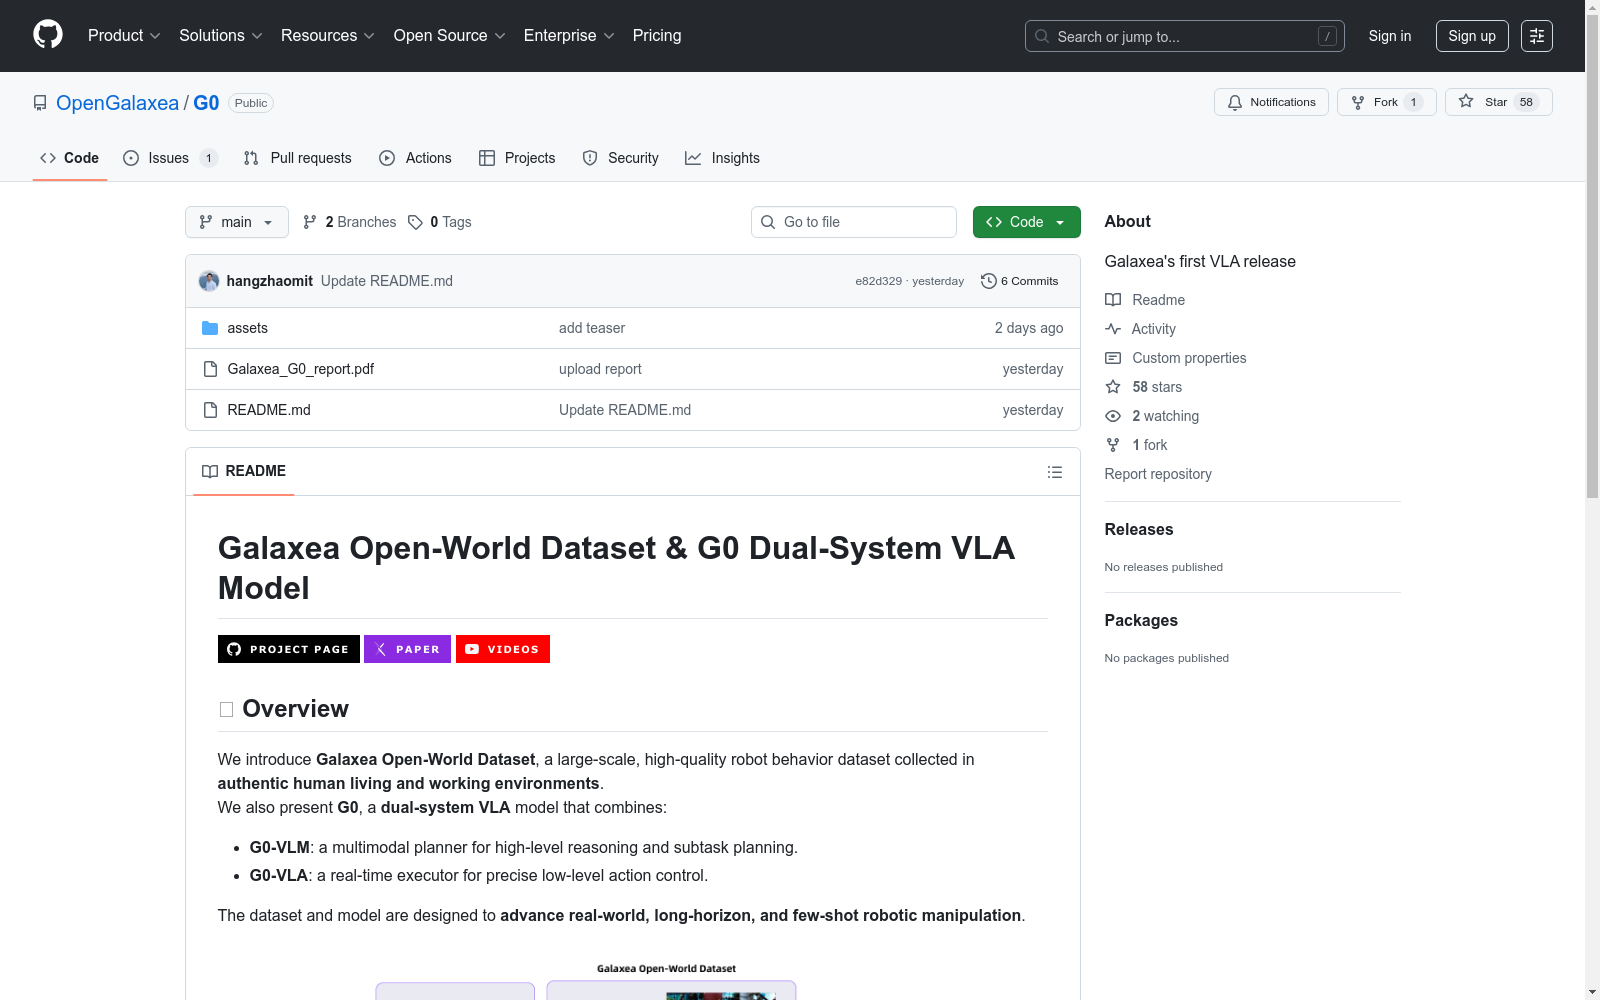1600x1000 pixels.
Task: Select the Galaxea_G0_report.pdf file icon
Action: click(210, 369)
